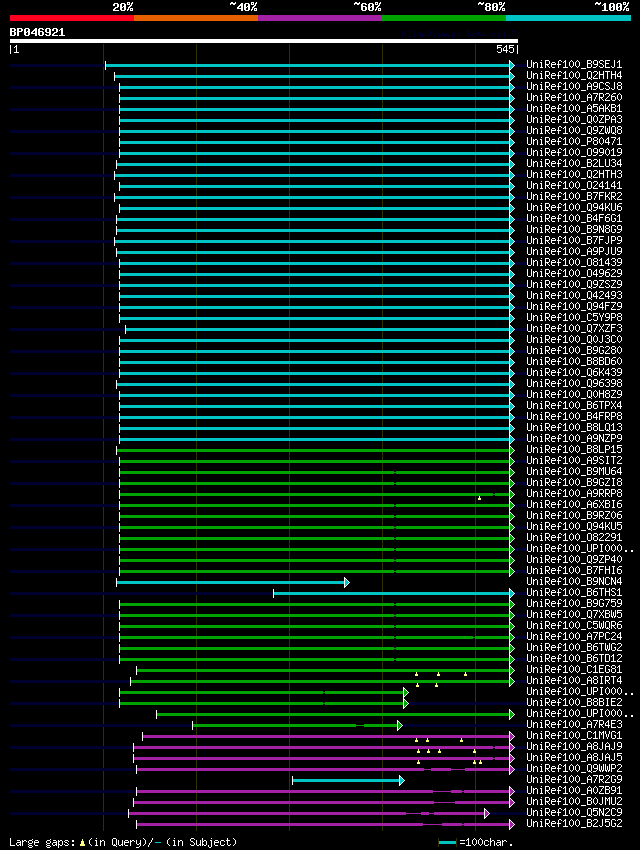This screenshot has width=640, height=850.
Task: Select the UniRef100_O49629 label
Action: point(574,273)
